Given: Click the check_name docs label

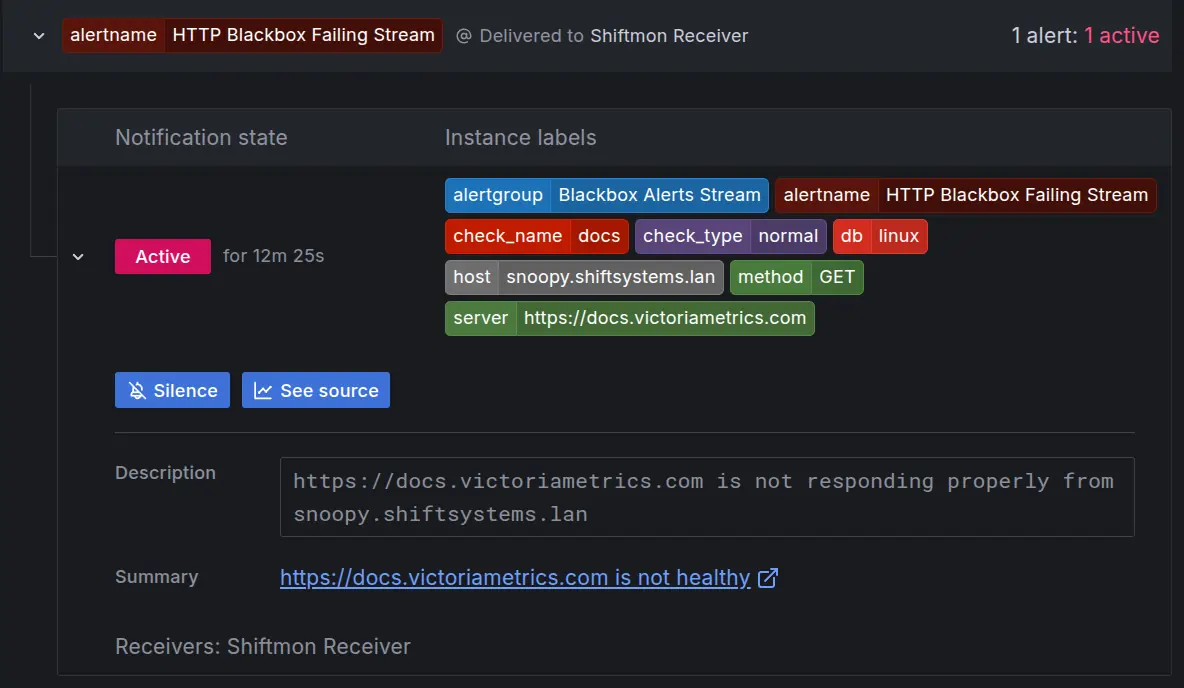Looking at the screenshot, I should click(x=536, y=236).
